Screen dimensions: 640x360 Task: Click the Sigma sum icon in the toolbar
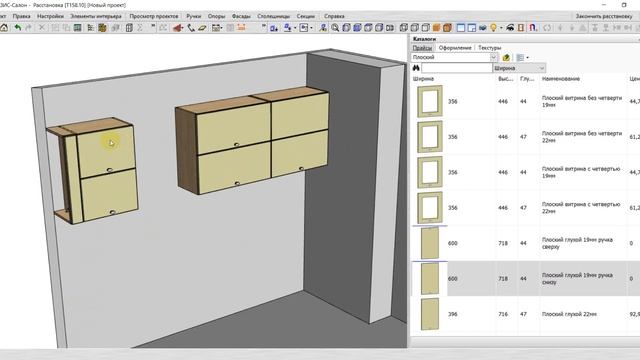140,28
